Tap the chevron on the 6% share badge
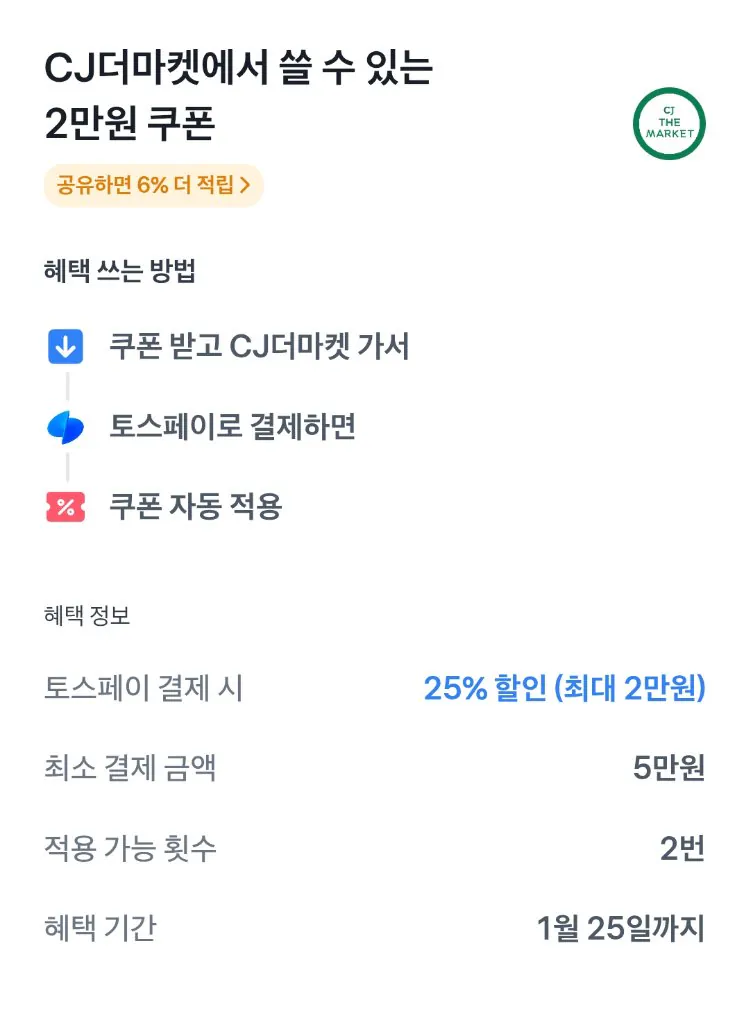The height and width of the screenshot is (1029, 750). [x=245, y=185]
